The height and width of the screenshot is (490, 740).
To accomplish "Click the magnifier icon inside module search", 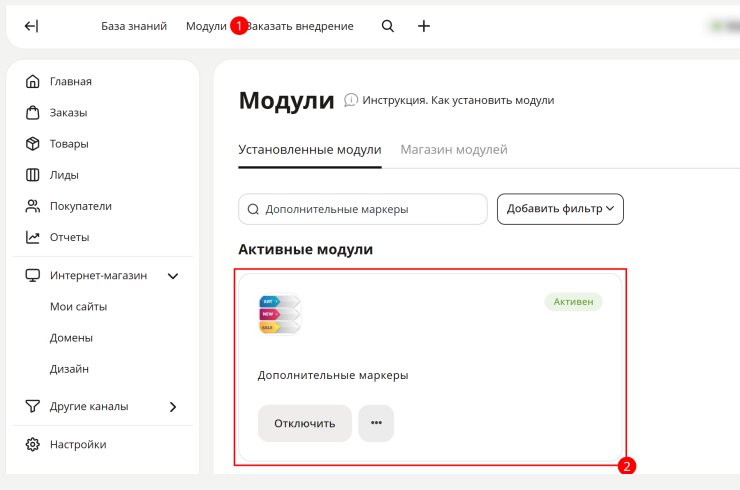I will pos(253,209).
